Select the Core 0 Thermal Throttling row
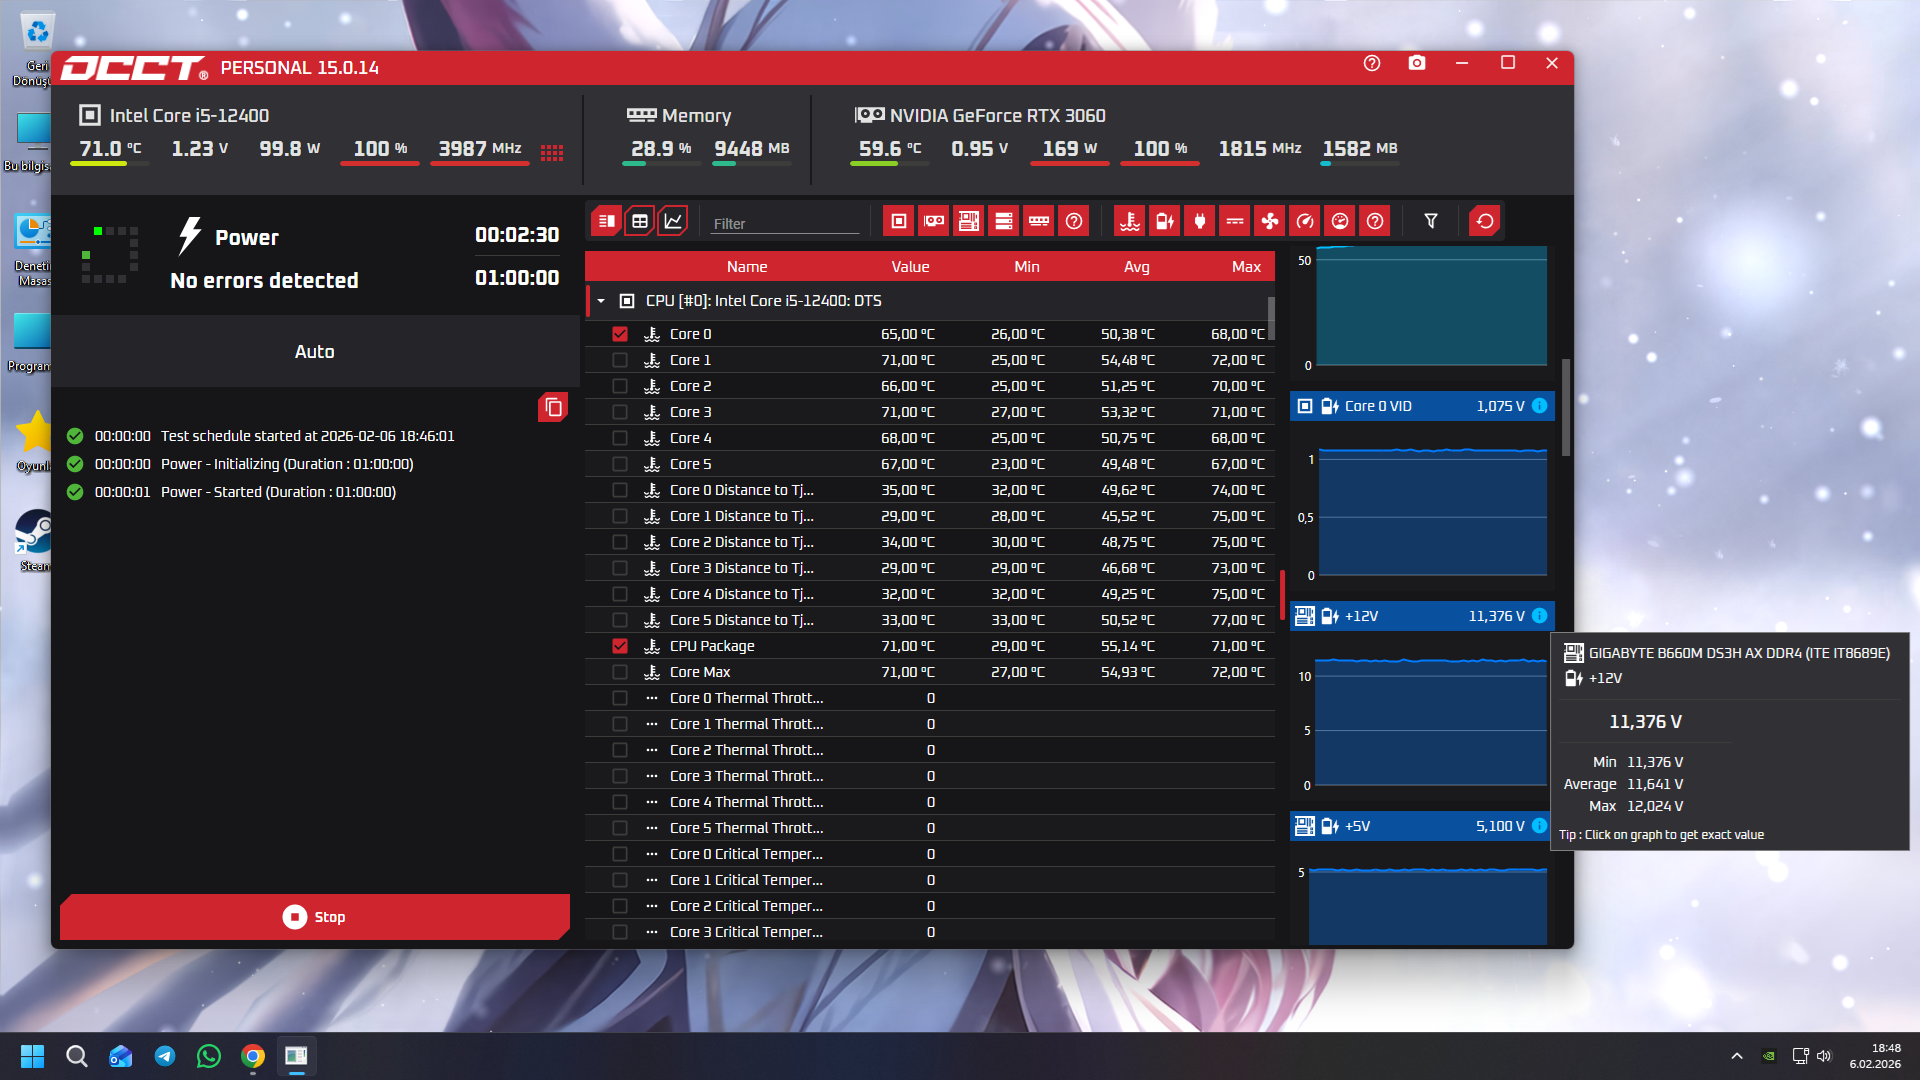 tap(930, 698)
